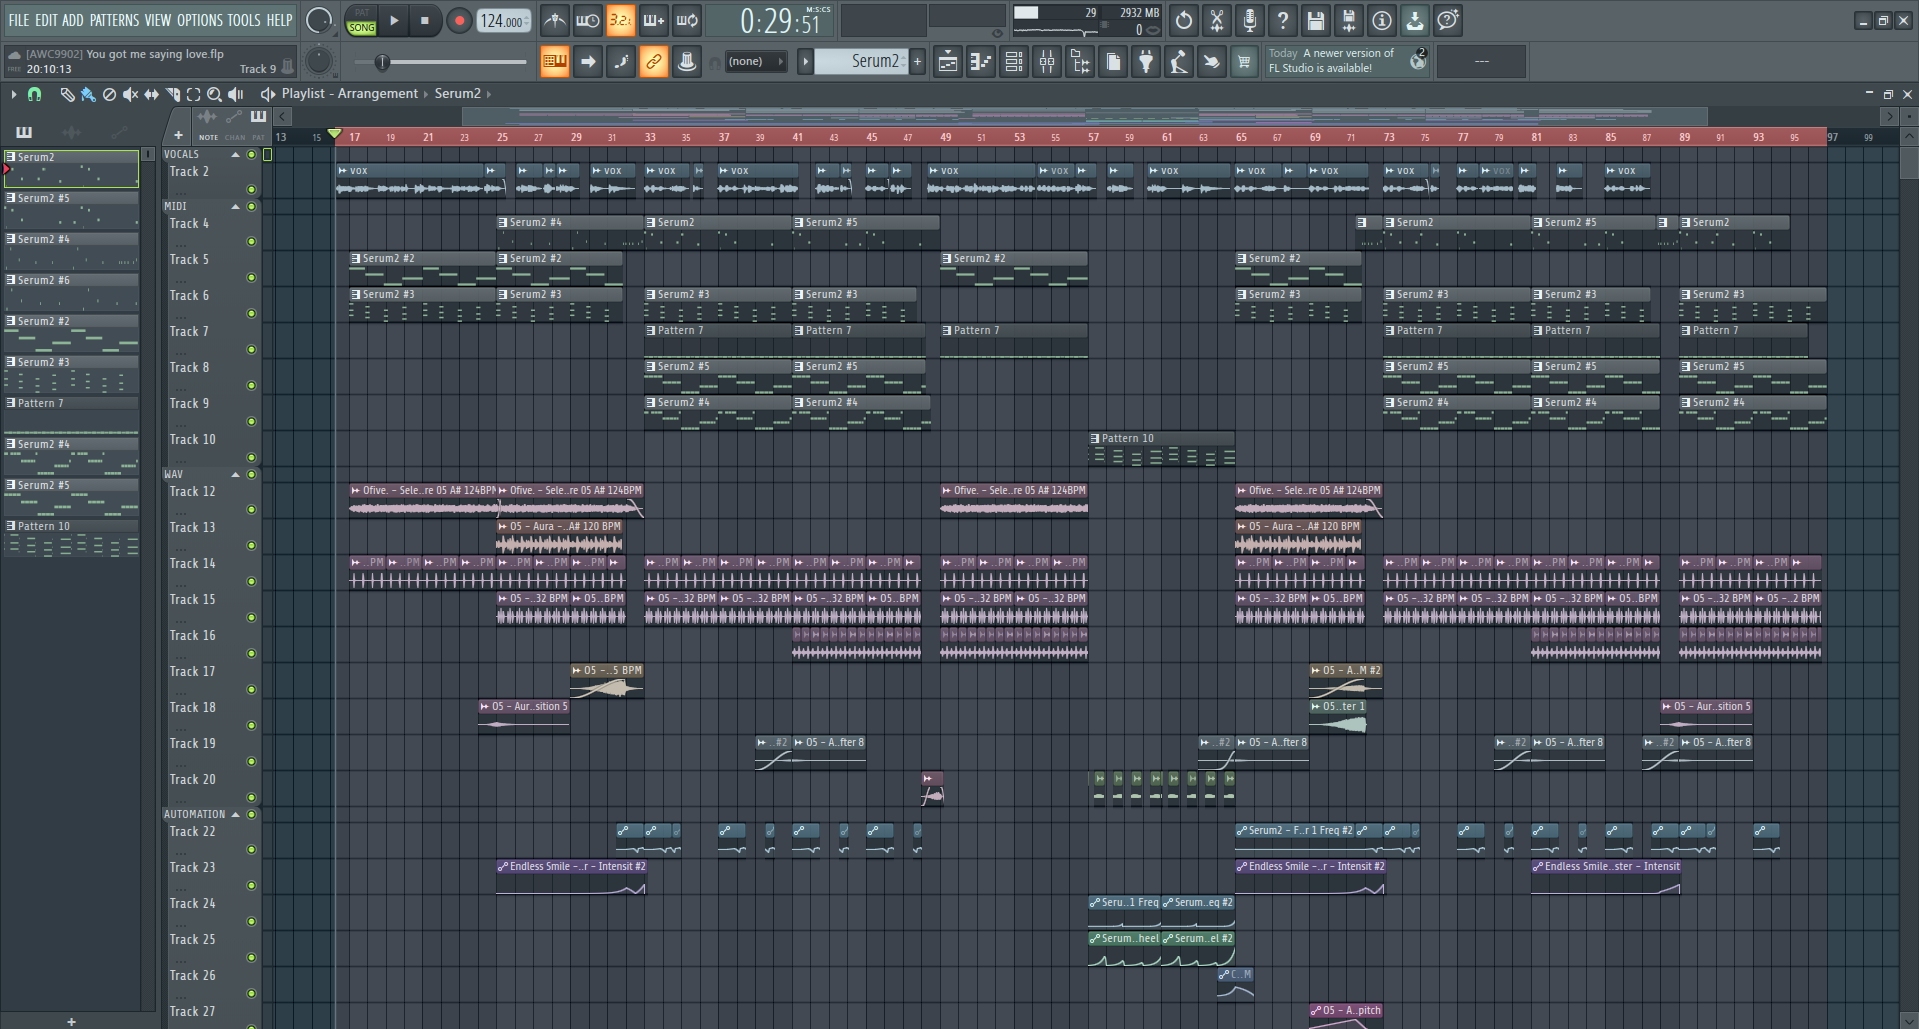Open the TOOLS menu

pos(244,20)
